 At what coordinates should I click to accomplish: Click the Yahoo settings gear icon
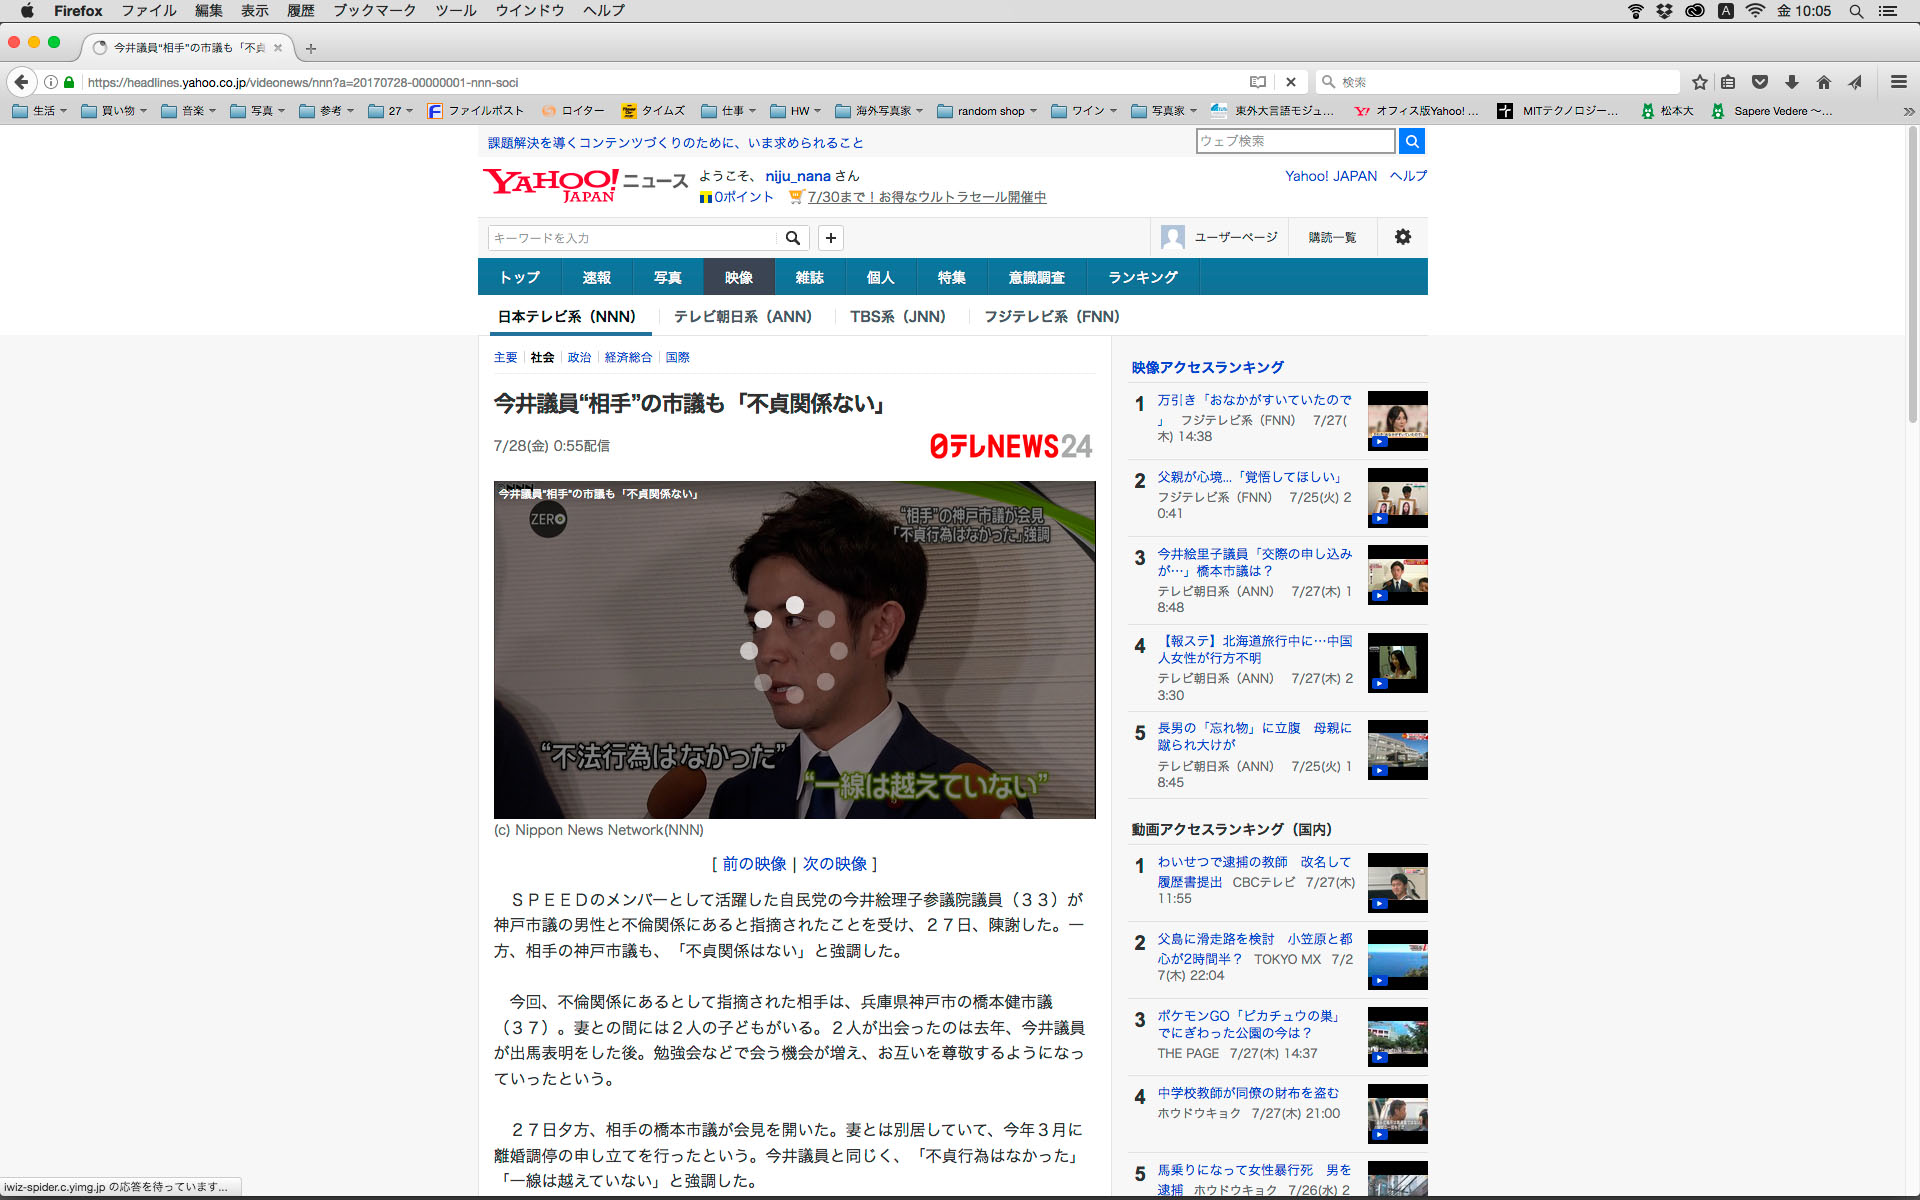click(1403, 237)
